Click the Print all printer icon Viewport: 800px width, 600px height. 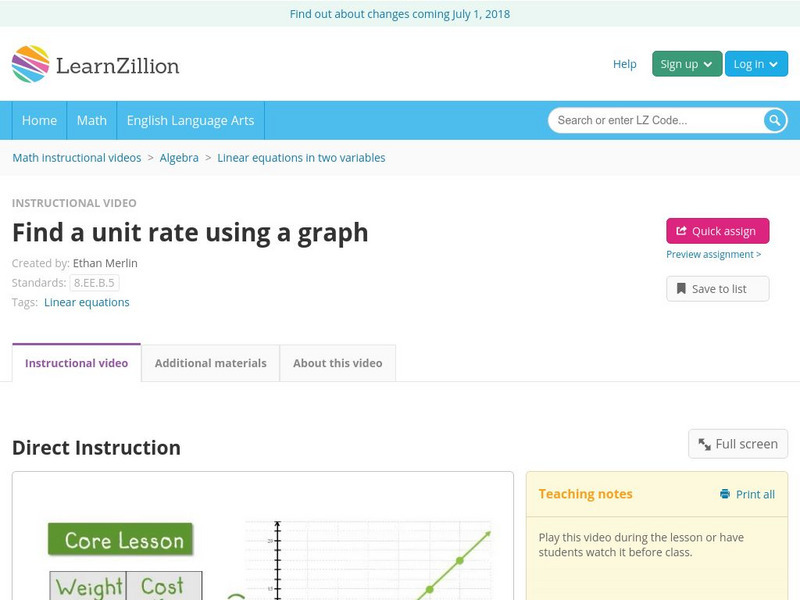click(x=725, y=494)
